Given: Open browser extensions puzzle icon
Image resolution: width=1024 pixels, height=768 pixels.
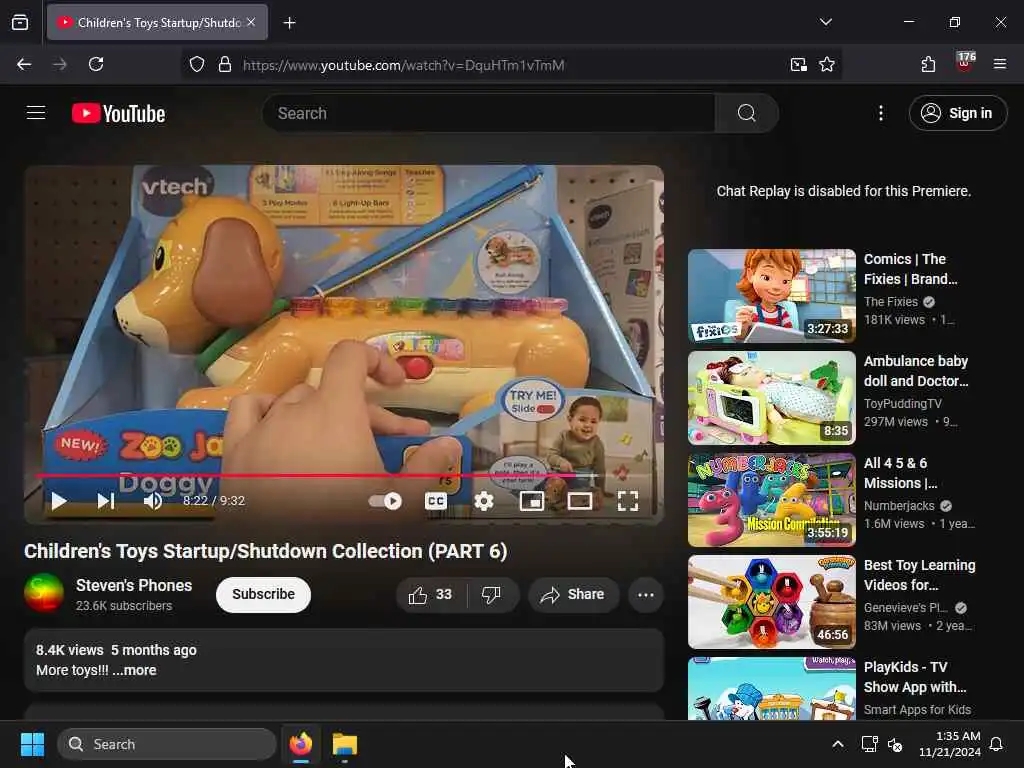Looking at the screenshot, I should click(x=928, y=64).
